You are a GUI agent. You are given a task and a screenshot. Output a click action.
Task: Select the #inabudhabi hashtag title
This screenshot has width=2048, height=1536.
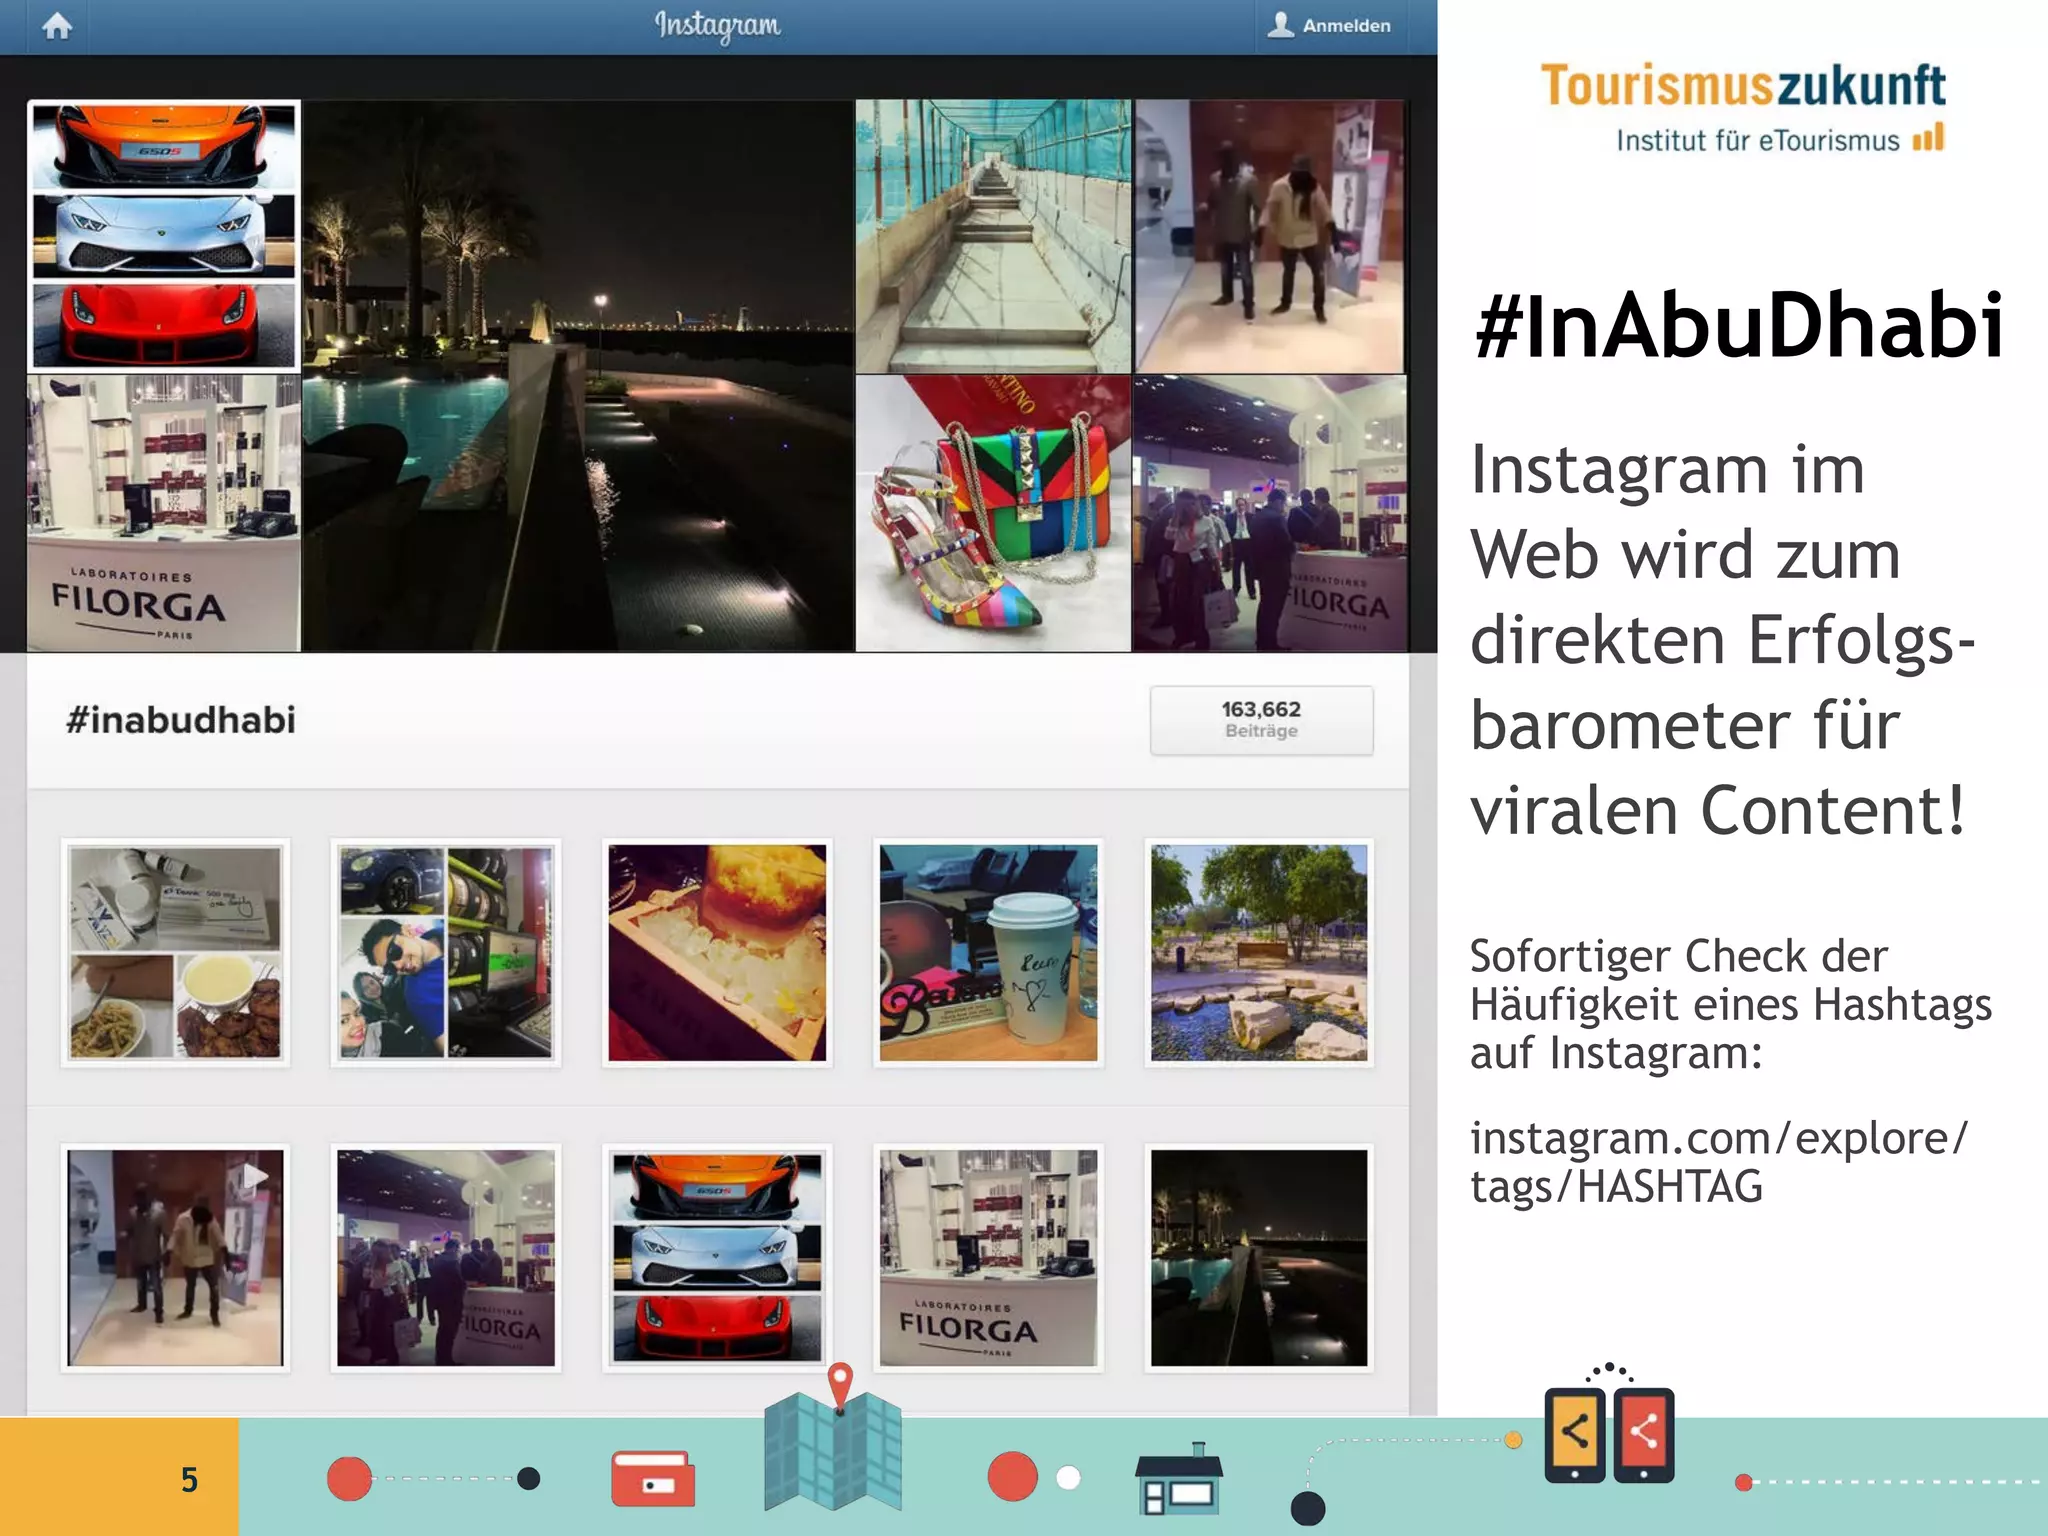[181, 720]
